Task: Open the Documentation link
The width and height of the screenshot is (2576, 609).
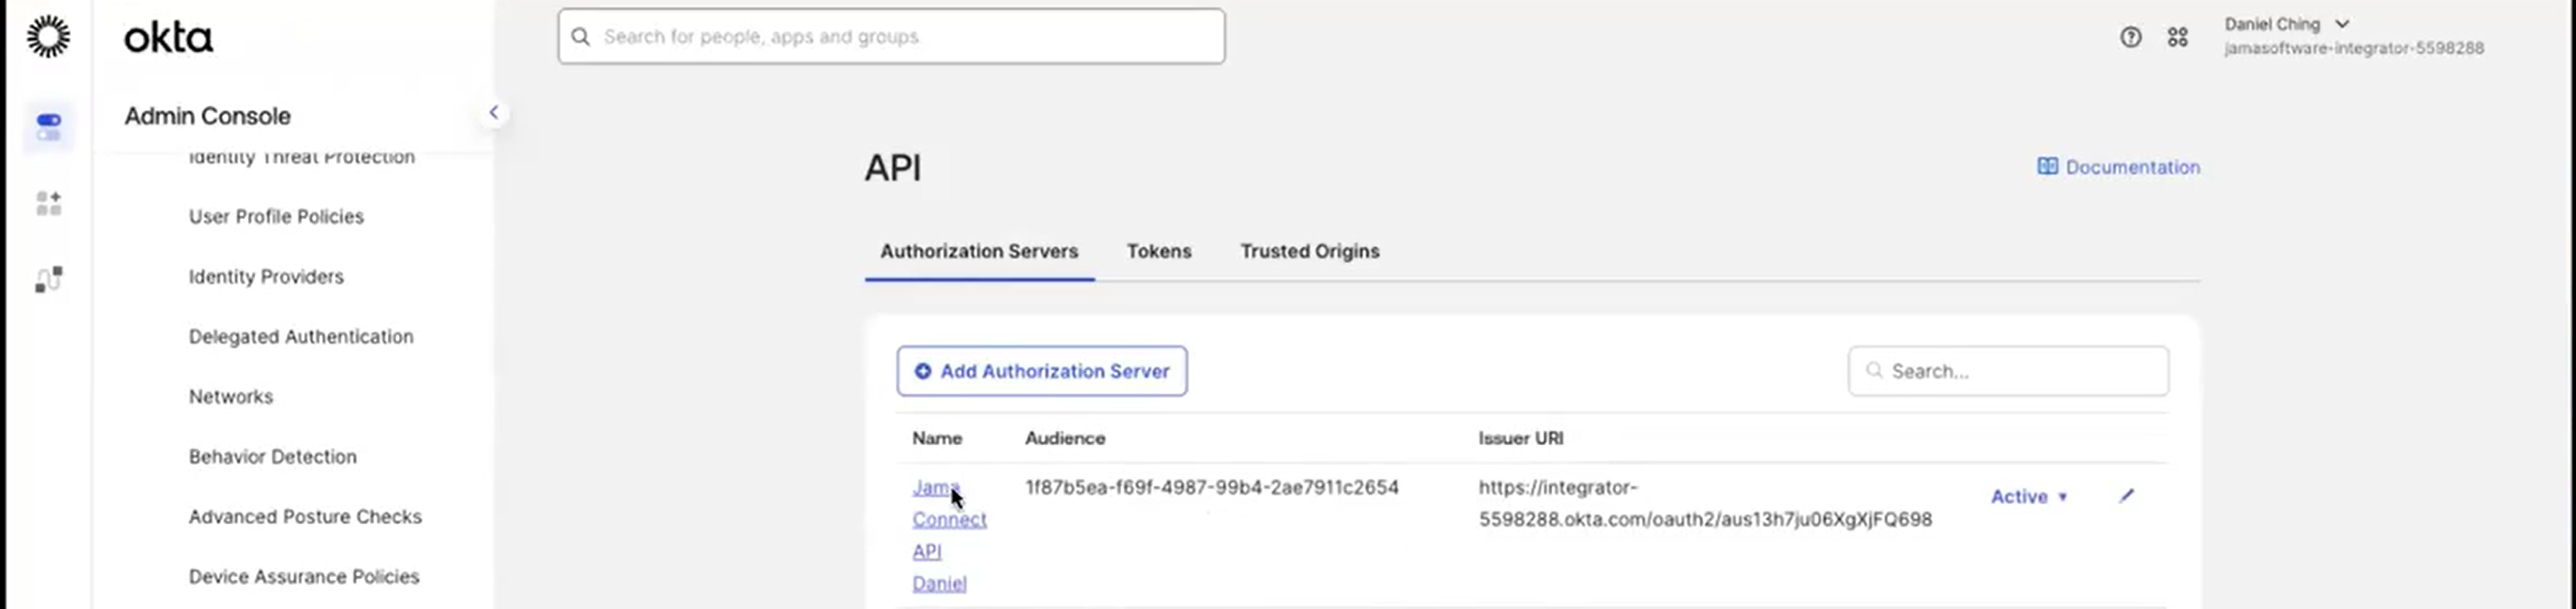Action: click(x=2132, y=167)
